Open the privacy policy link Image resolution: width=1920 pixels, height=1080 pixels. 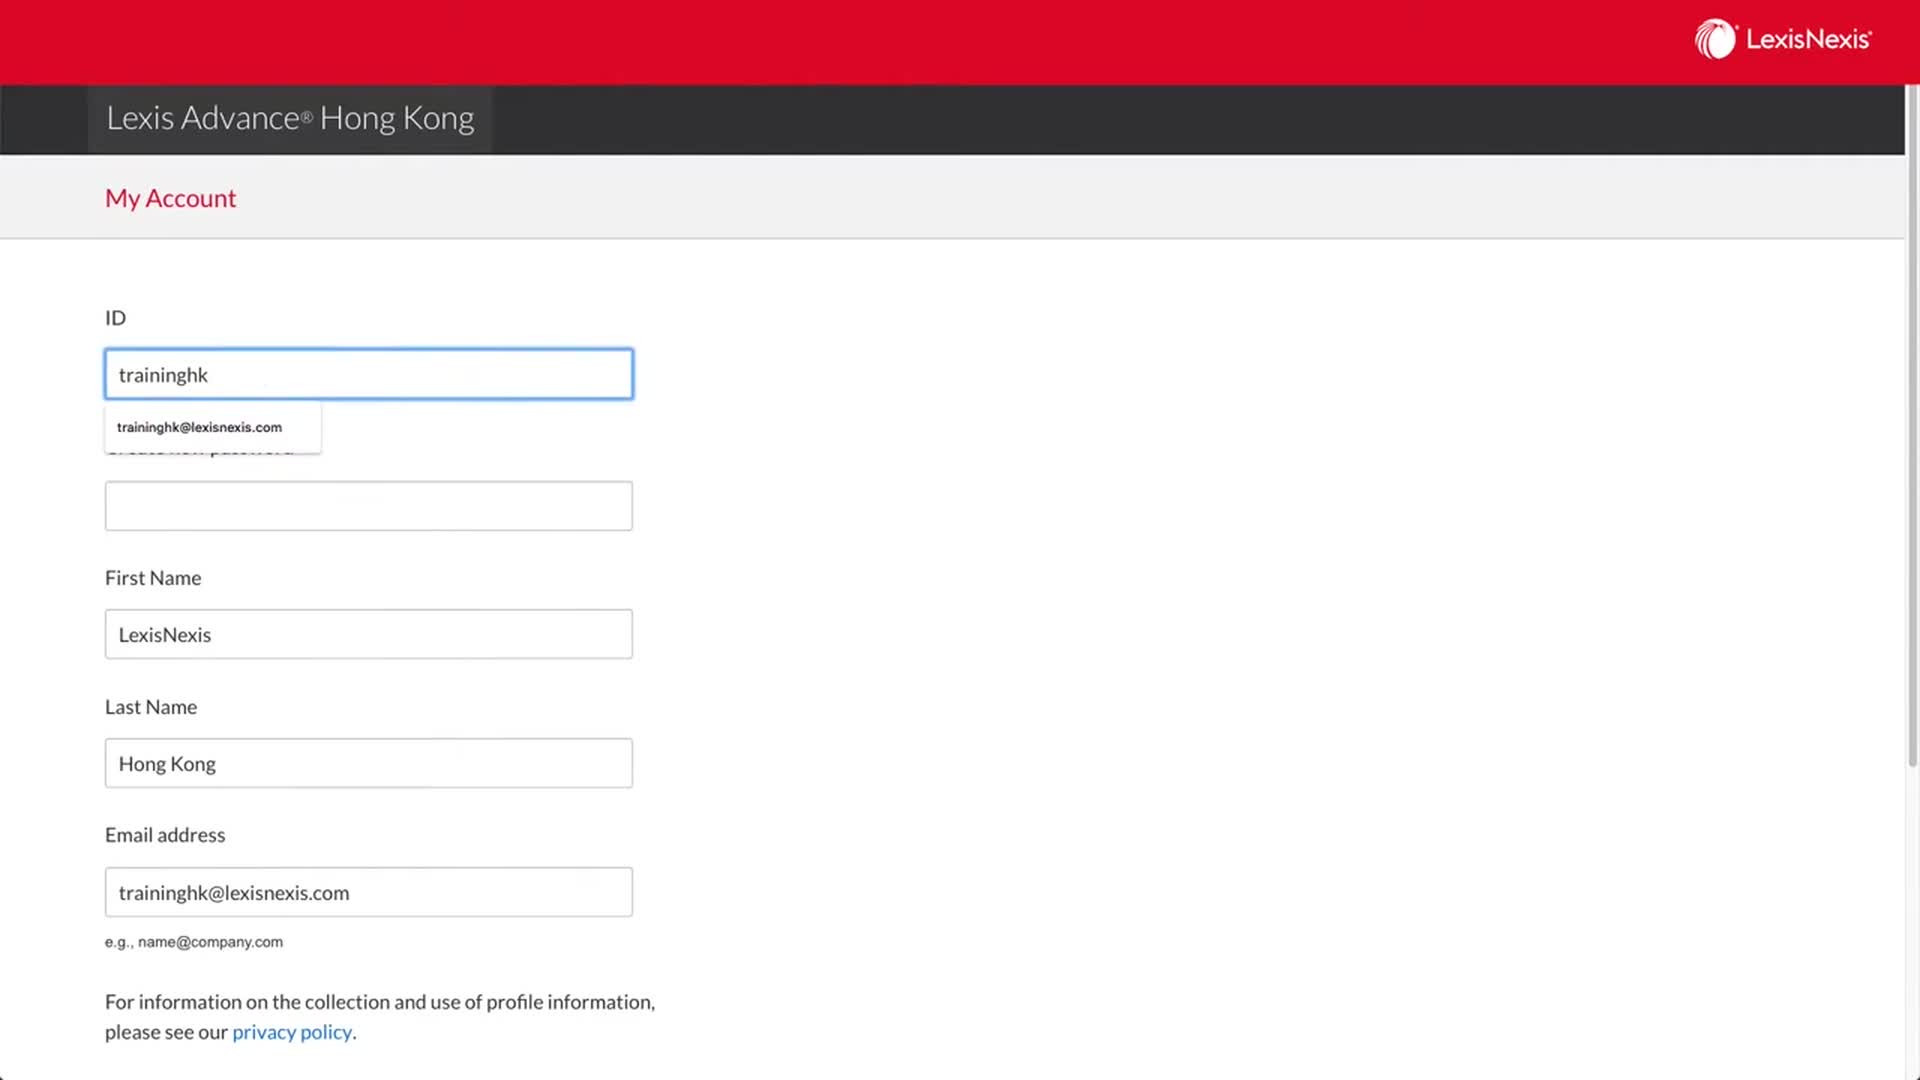click(292, 1032)
